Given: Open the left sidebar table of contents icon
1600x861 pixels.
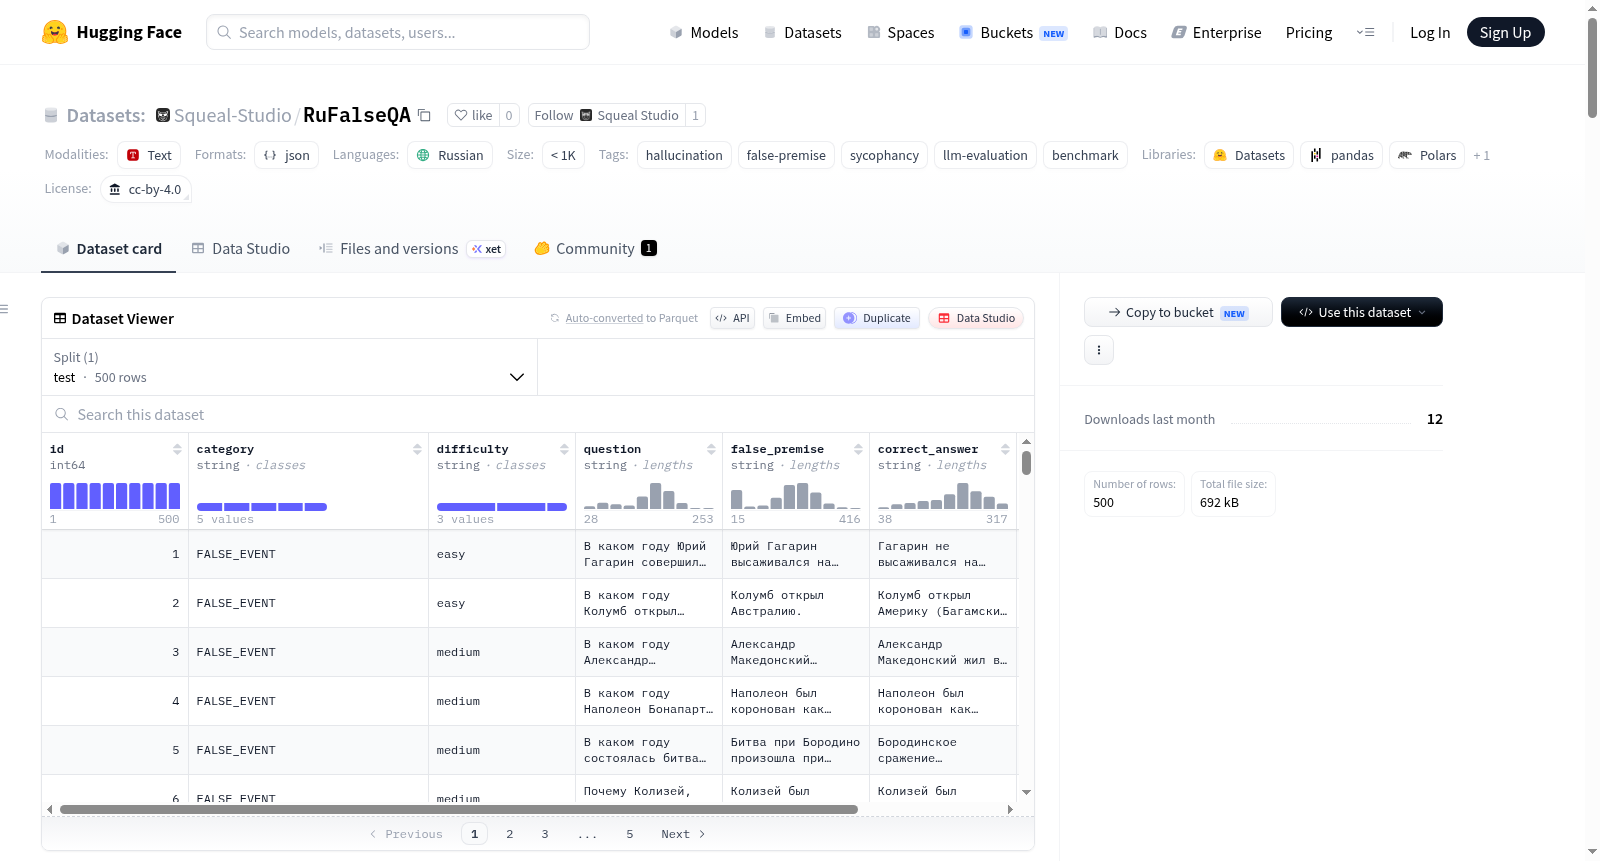Looking at the screenshot, I should coord(4,309).
